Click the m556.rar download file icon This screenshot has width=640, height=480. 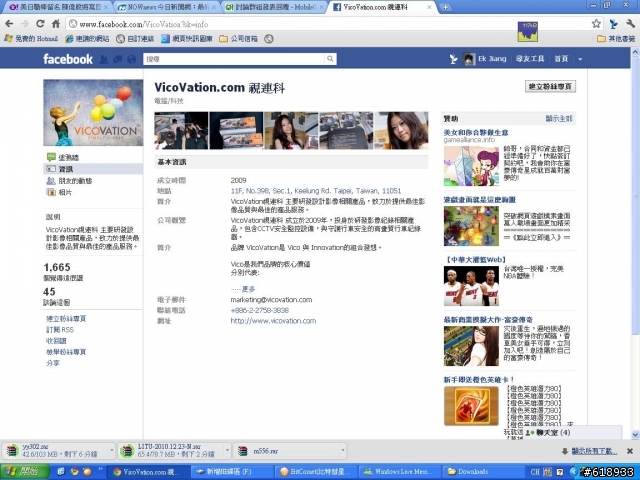coord(243,451)
